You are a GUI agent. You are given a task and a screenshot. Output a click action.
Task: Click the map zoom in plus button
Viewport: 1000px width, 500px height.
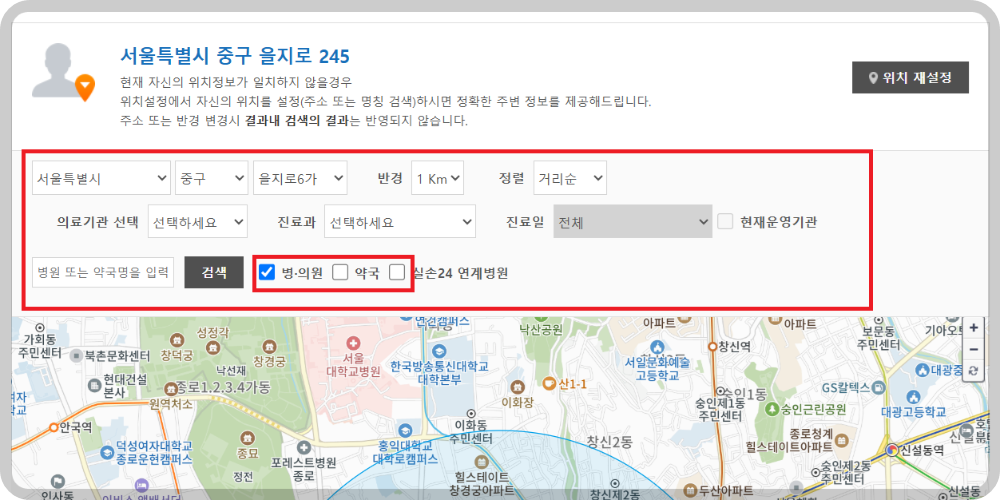(973, 328)
